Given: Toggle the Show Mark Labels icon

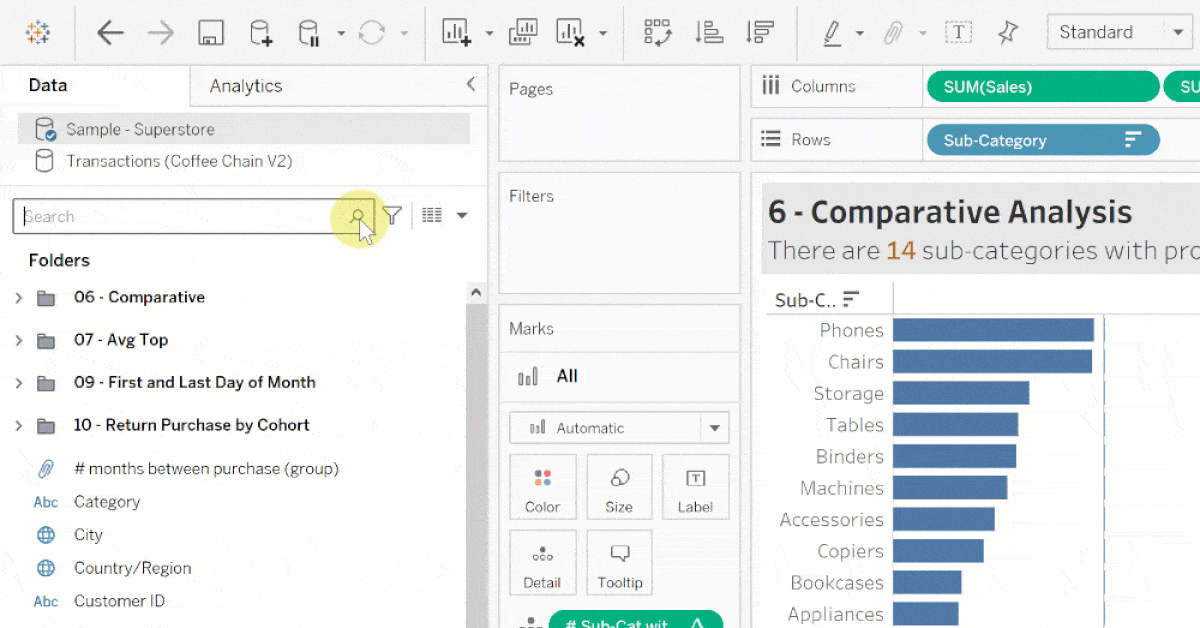Looking at the screenshot, I should [x=958, y=33].
